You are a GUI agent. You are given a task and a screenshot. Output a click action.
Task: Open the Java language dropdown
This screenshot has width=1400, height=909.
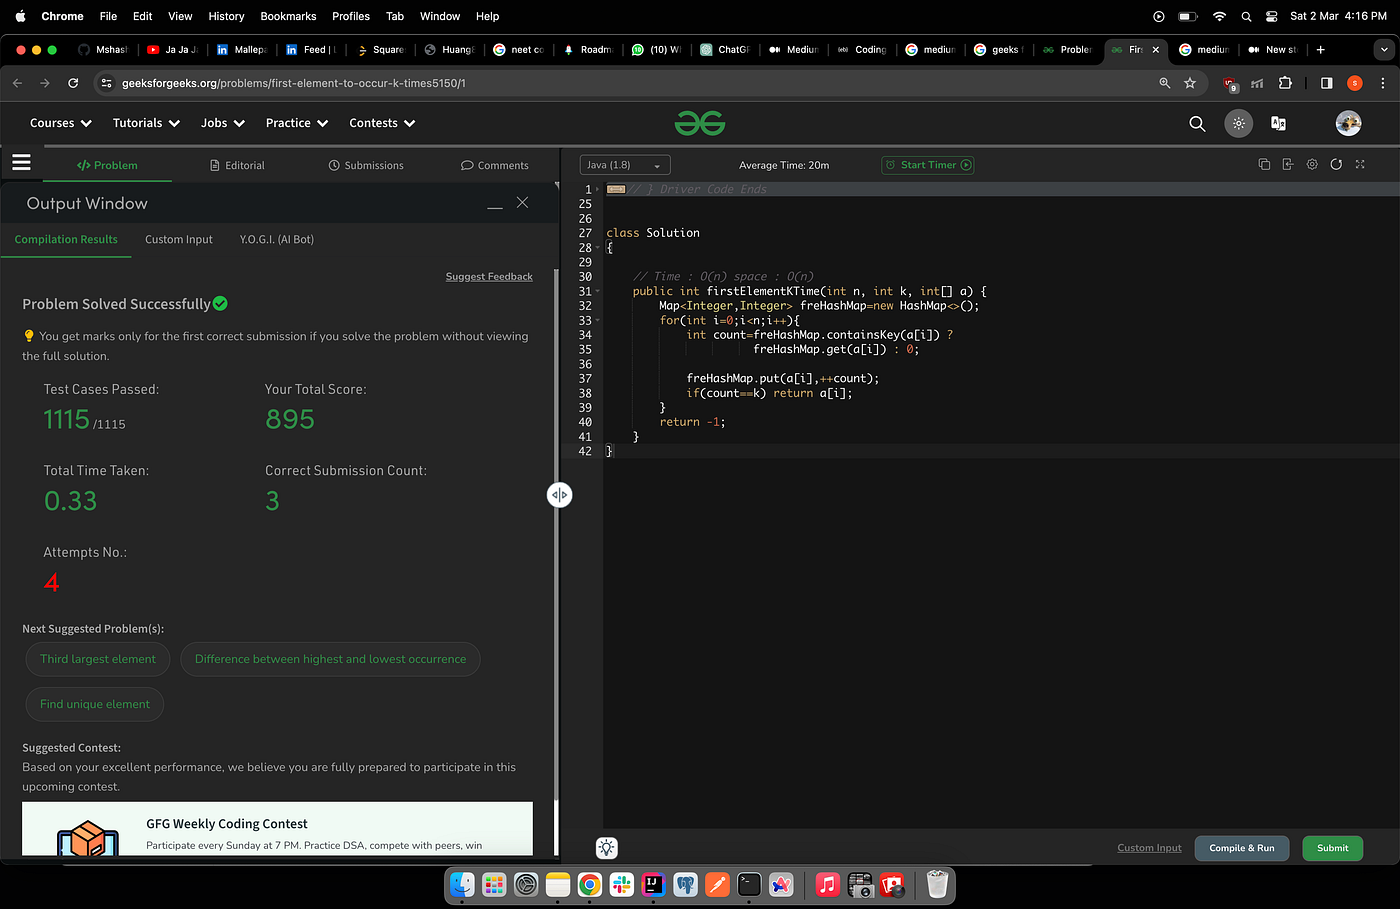pyautogui.click(x=625, y=165)
